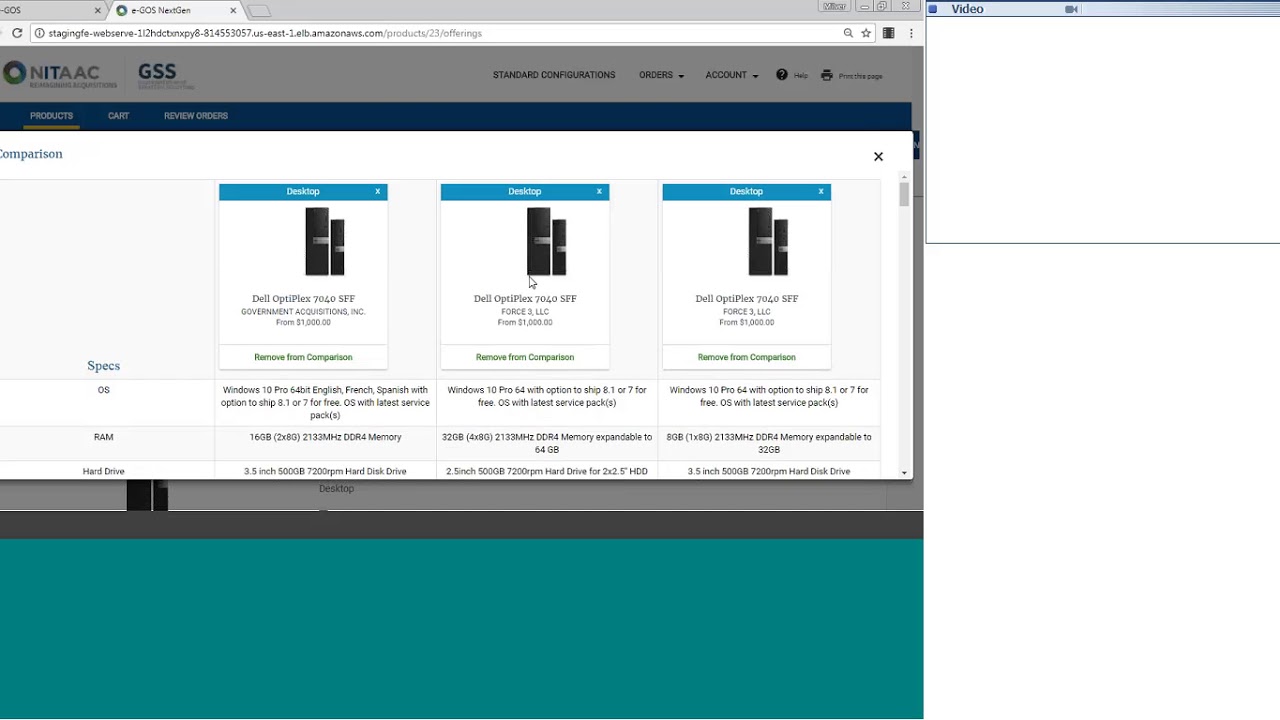Click Remove from Comparison under 32GB RAM offering
The height and width of the screenshot is (720, 1280).
click(x=525, y=357)
